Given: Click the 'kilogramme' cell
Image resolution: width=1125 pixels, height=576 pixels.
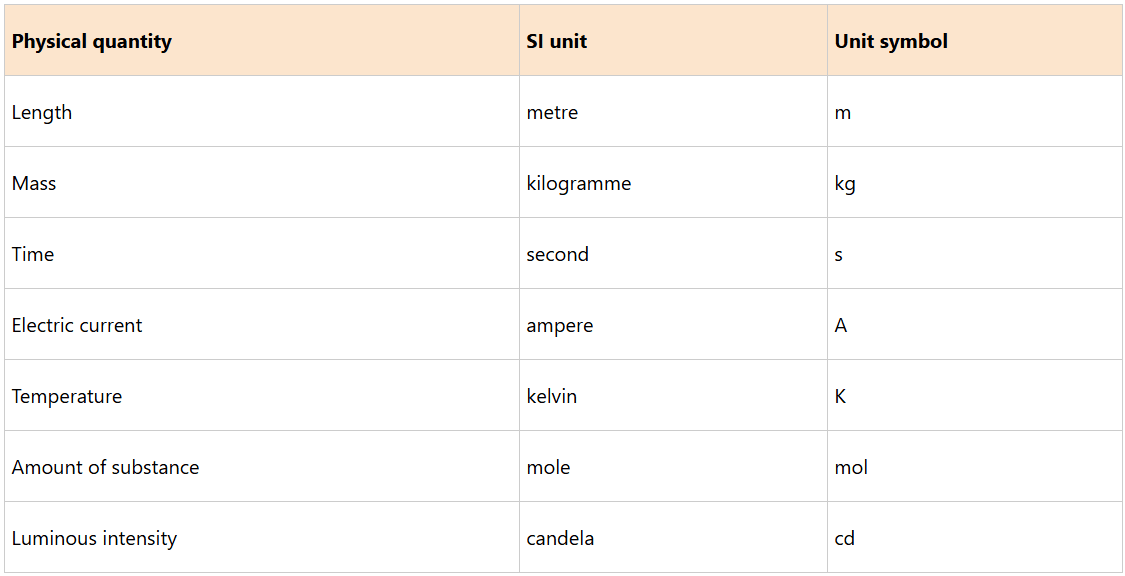Looking at the screenshot, I should point(579,184).
